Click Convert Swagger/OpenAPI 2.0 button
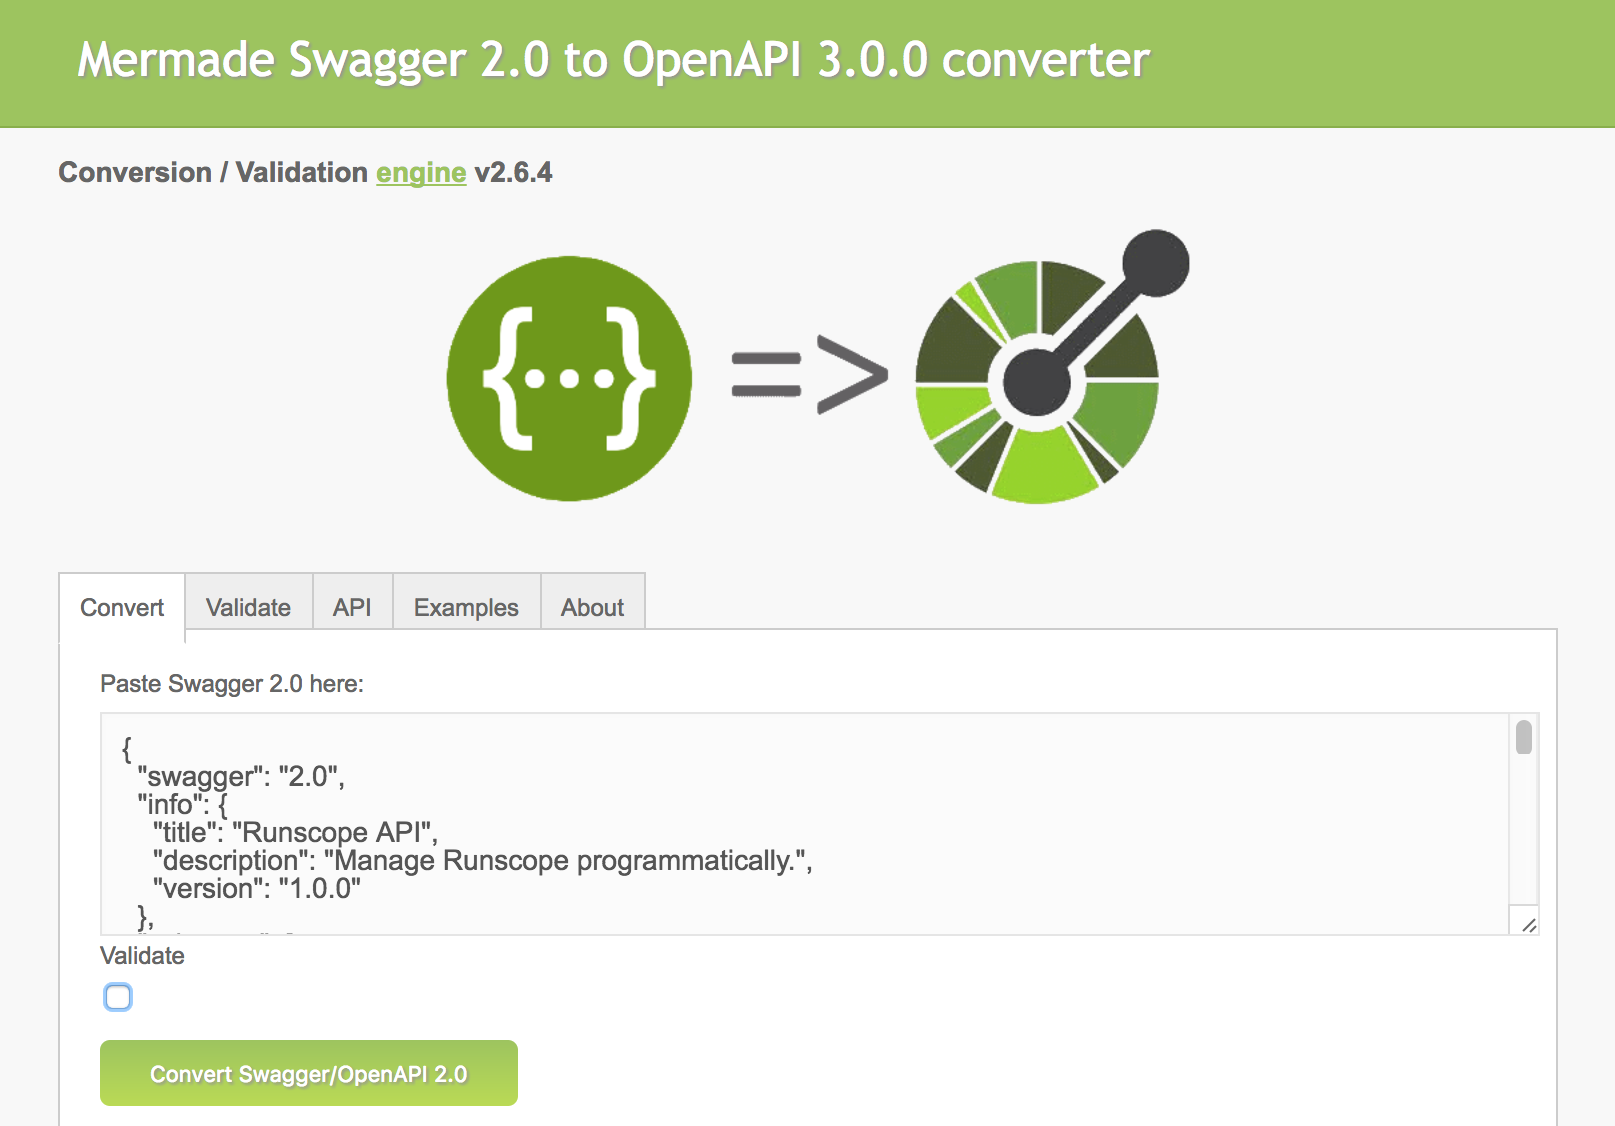This screenshot has width=1615, height=1126. point(309,1073)
